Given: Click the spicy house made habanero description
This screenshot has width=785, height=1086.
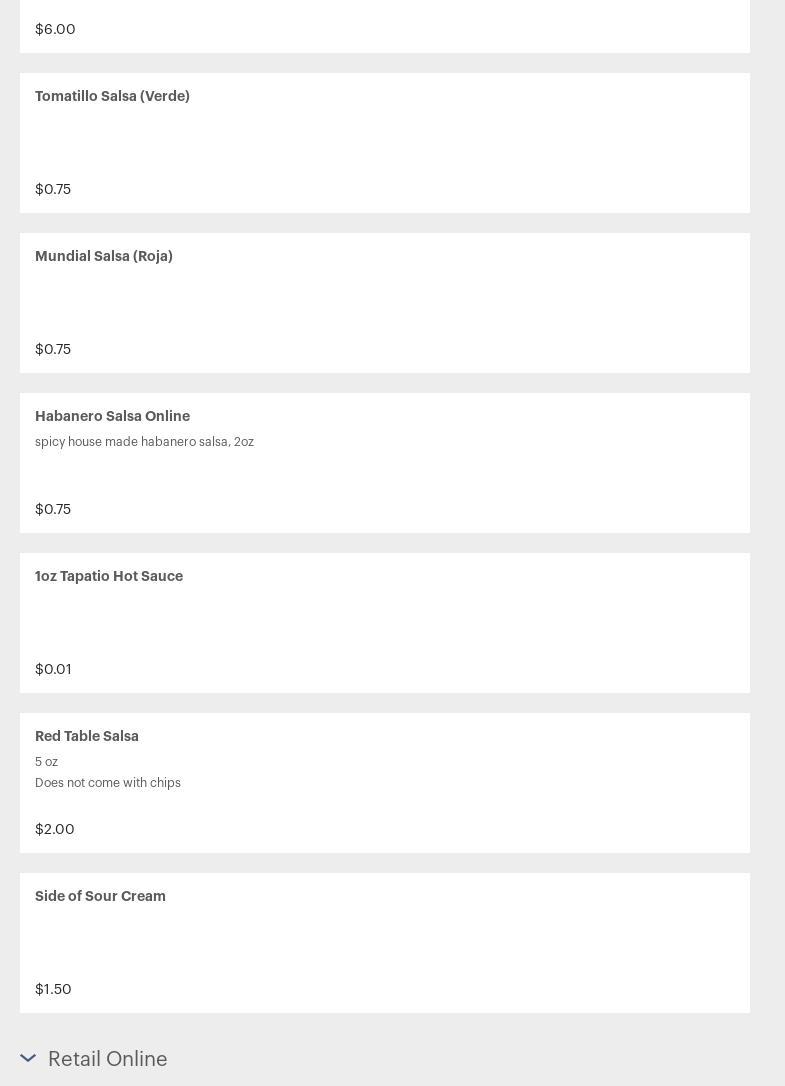Looking at the screenshot, I should [144, 441].
